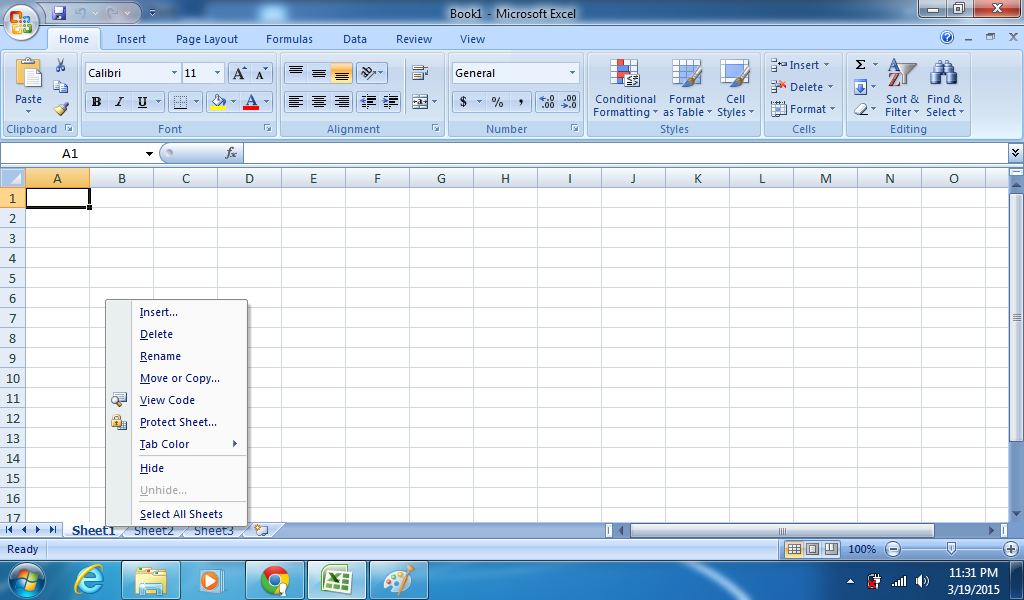The height and width of the screenshot is (600, 1024).
Task: Click the Copy icon in Clipboard group
Action: [61, 87]
